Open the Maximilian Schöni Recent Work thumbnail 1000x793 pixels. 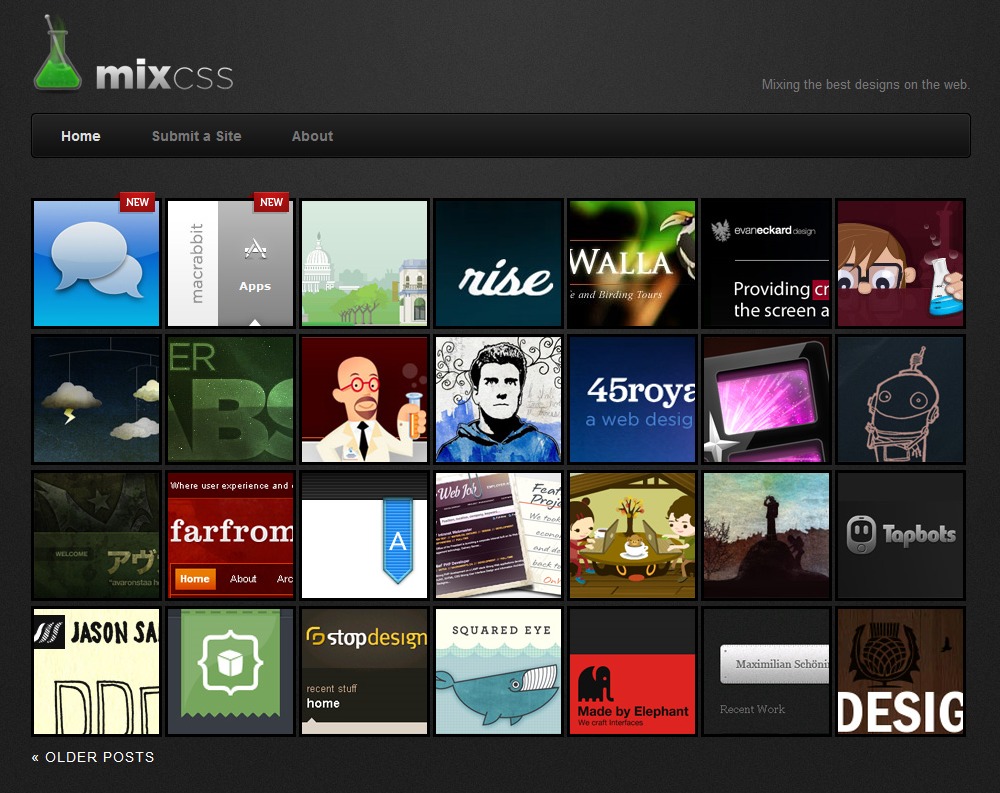[x=766, y=671]
